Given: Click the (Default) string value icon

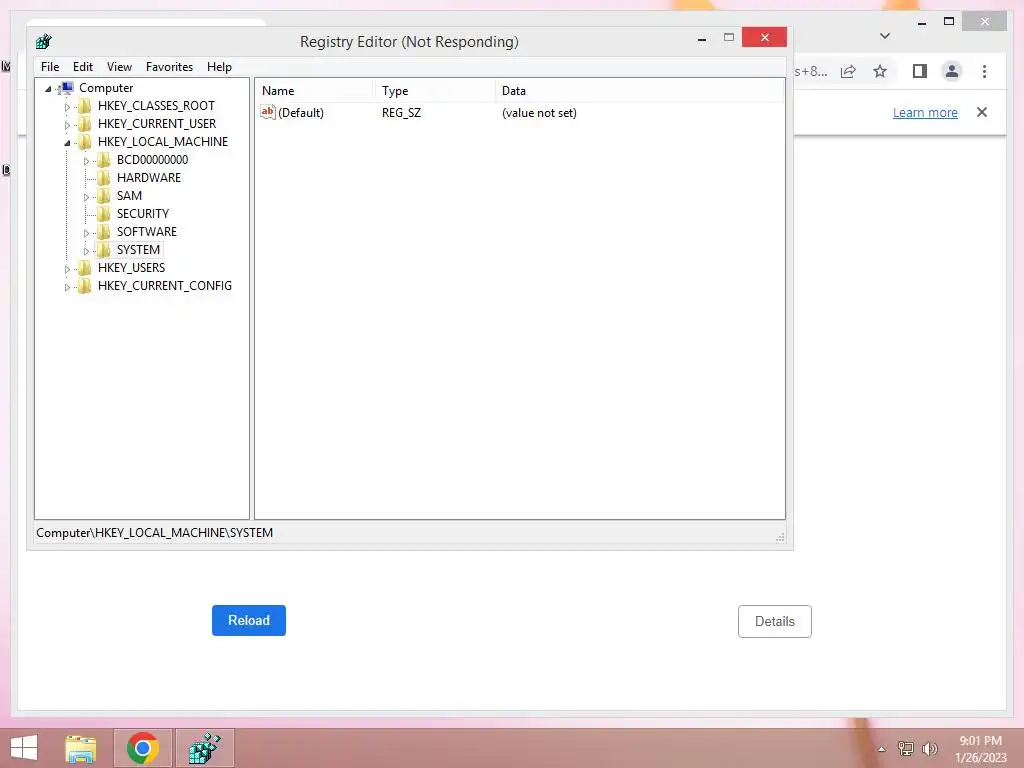Looking at the screenshot, I should click(x=268, y=112).
